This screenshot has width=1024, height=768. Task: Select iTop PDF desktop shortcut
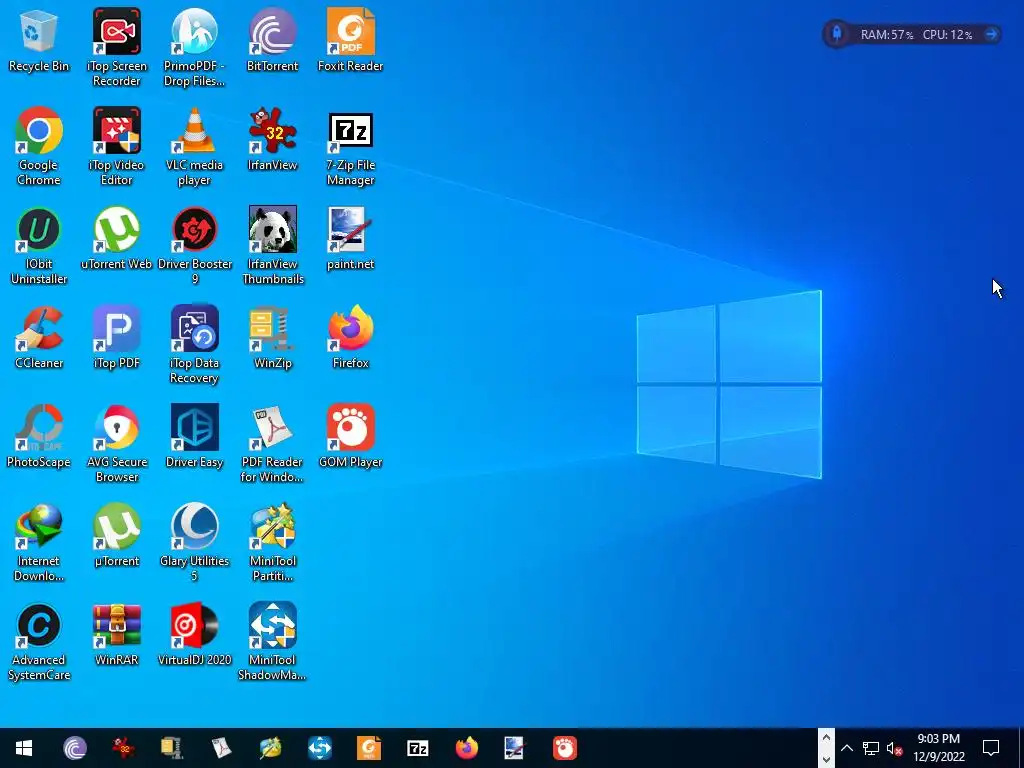pos(116,338)
